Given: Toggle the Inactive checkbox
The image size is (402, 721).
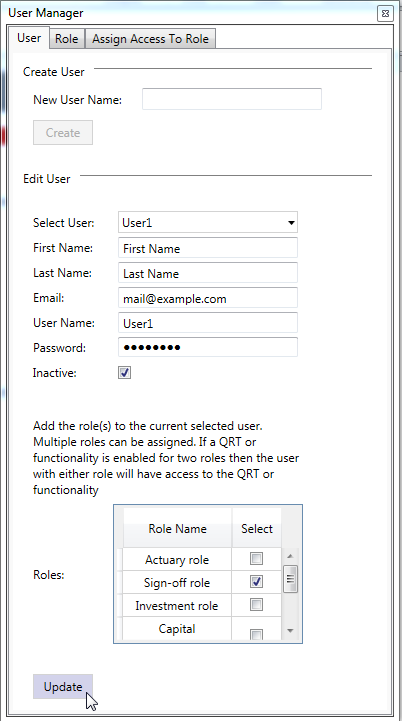Looking at the screenshot, I should coord(125,372).
